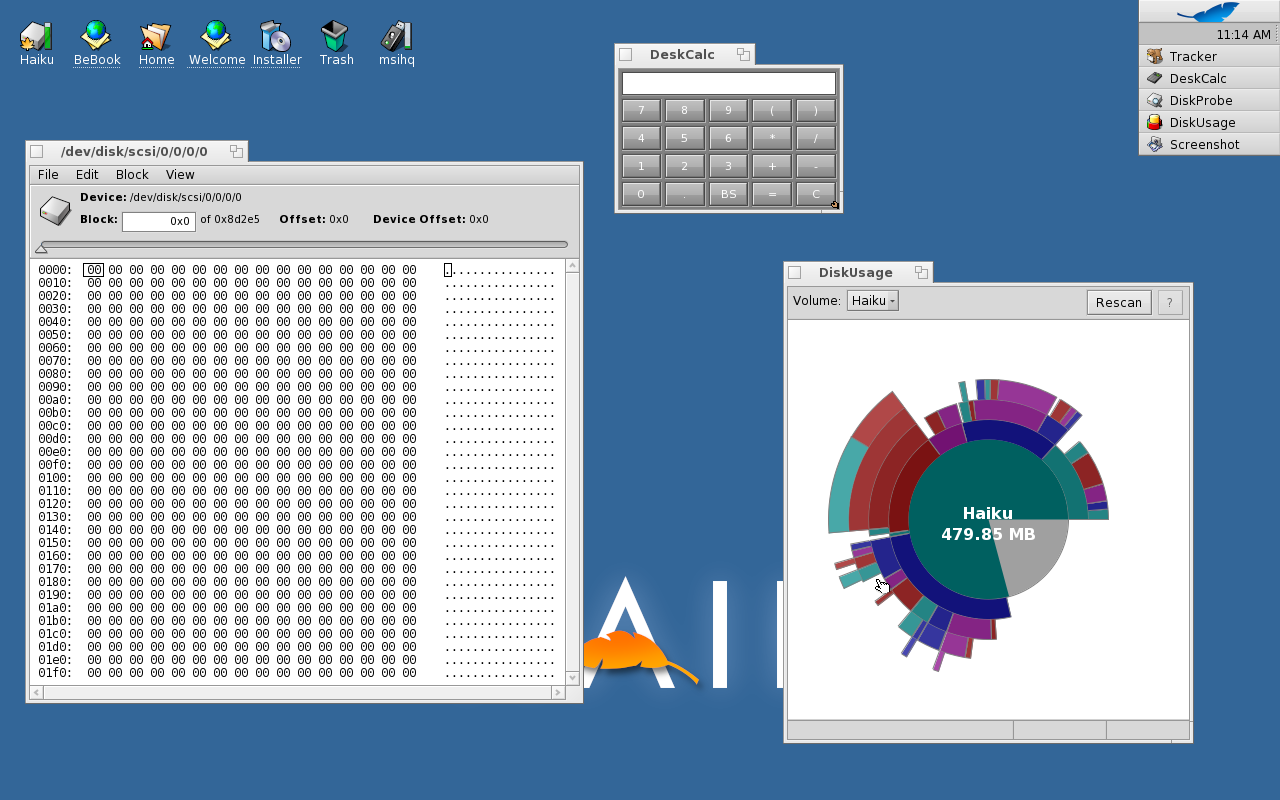This screenshot has width=1280, height=800.
Task: Close the DiskUsage window with title tab box
Action: coord(795,272)
